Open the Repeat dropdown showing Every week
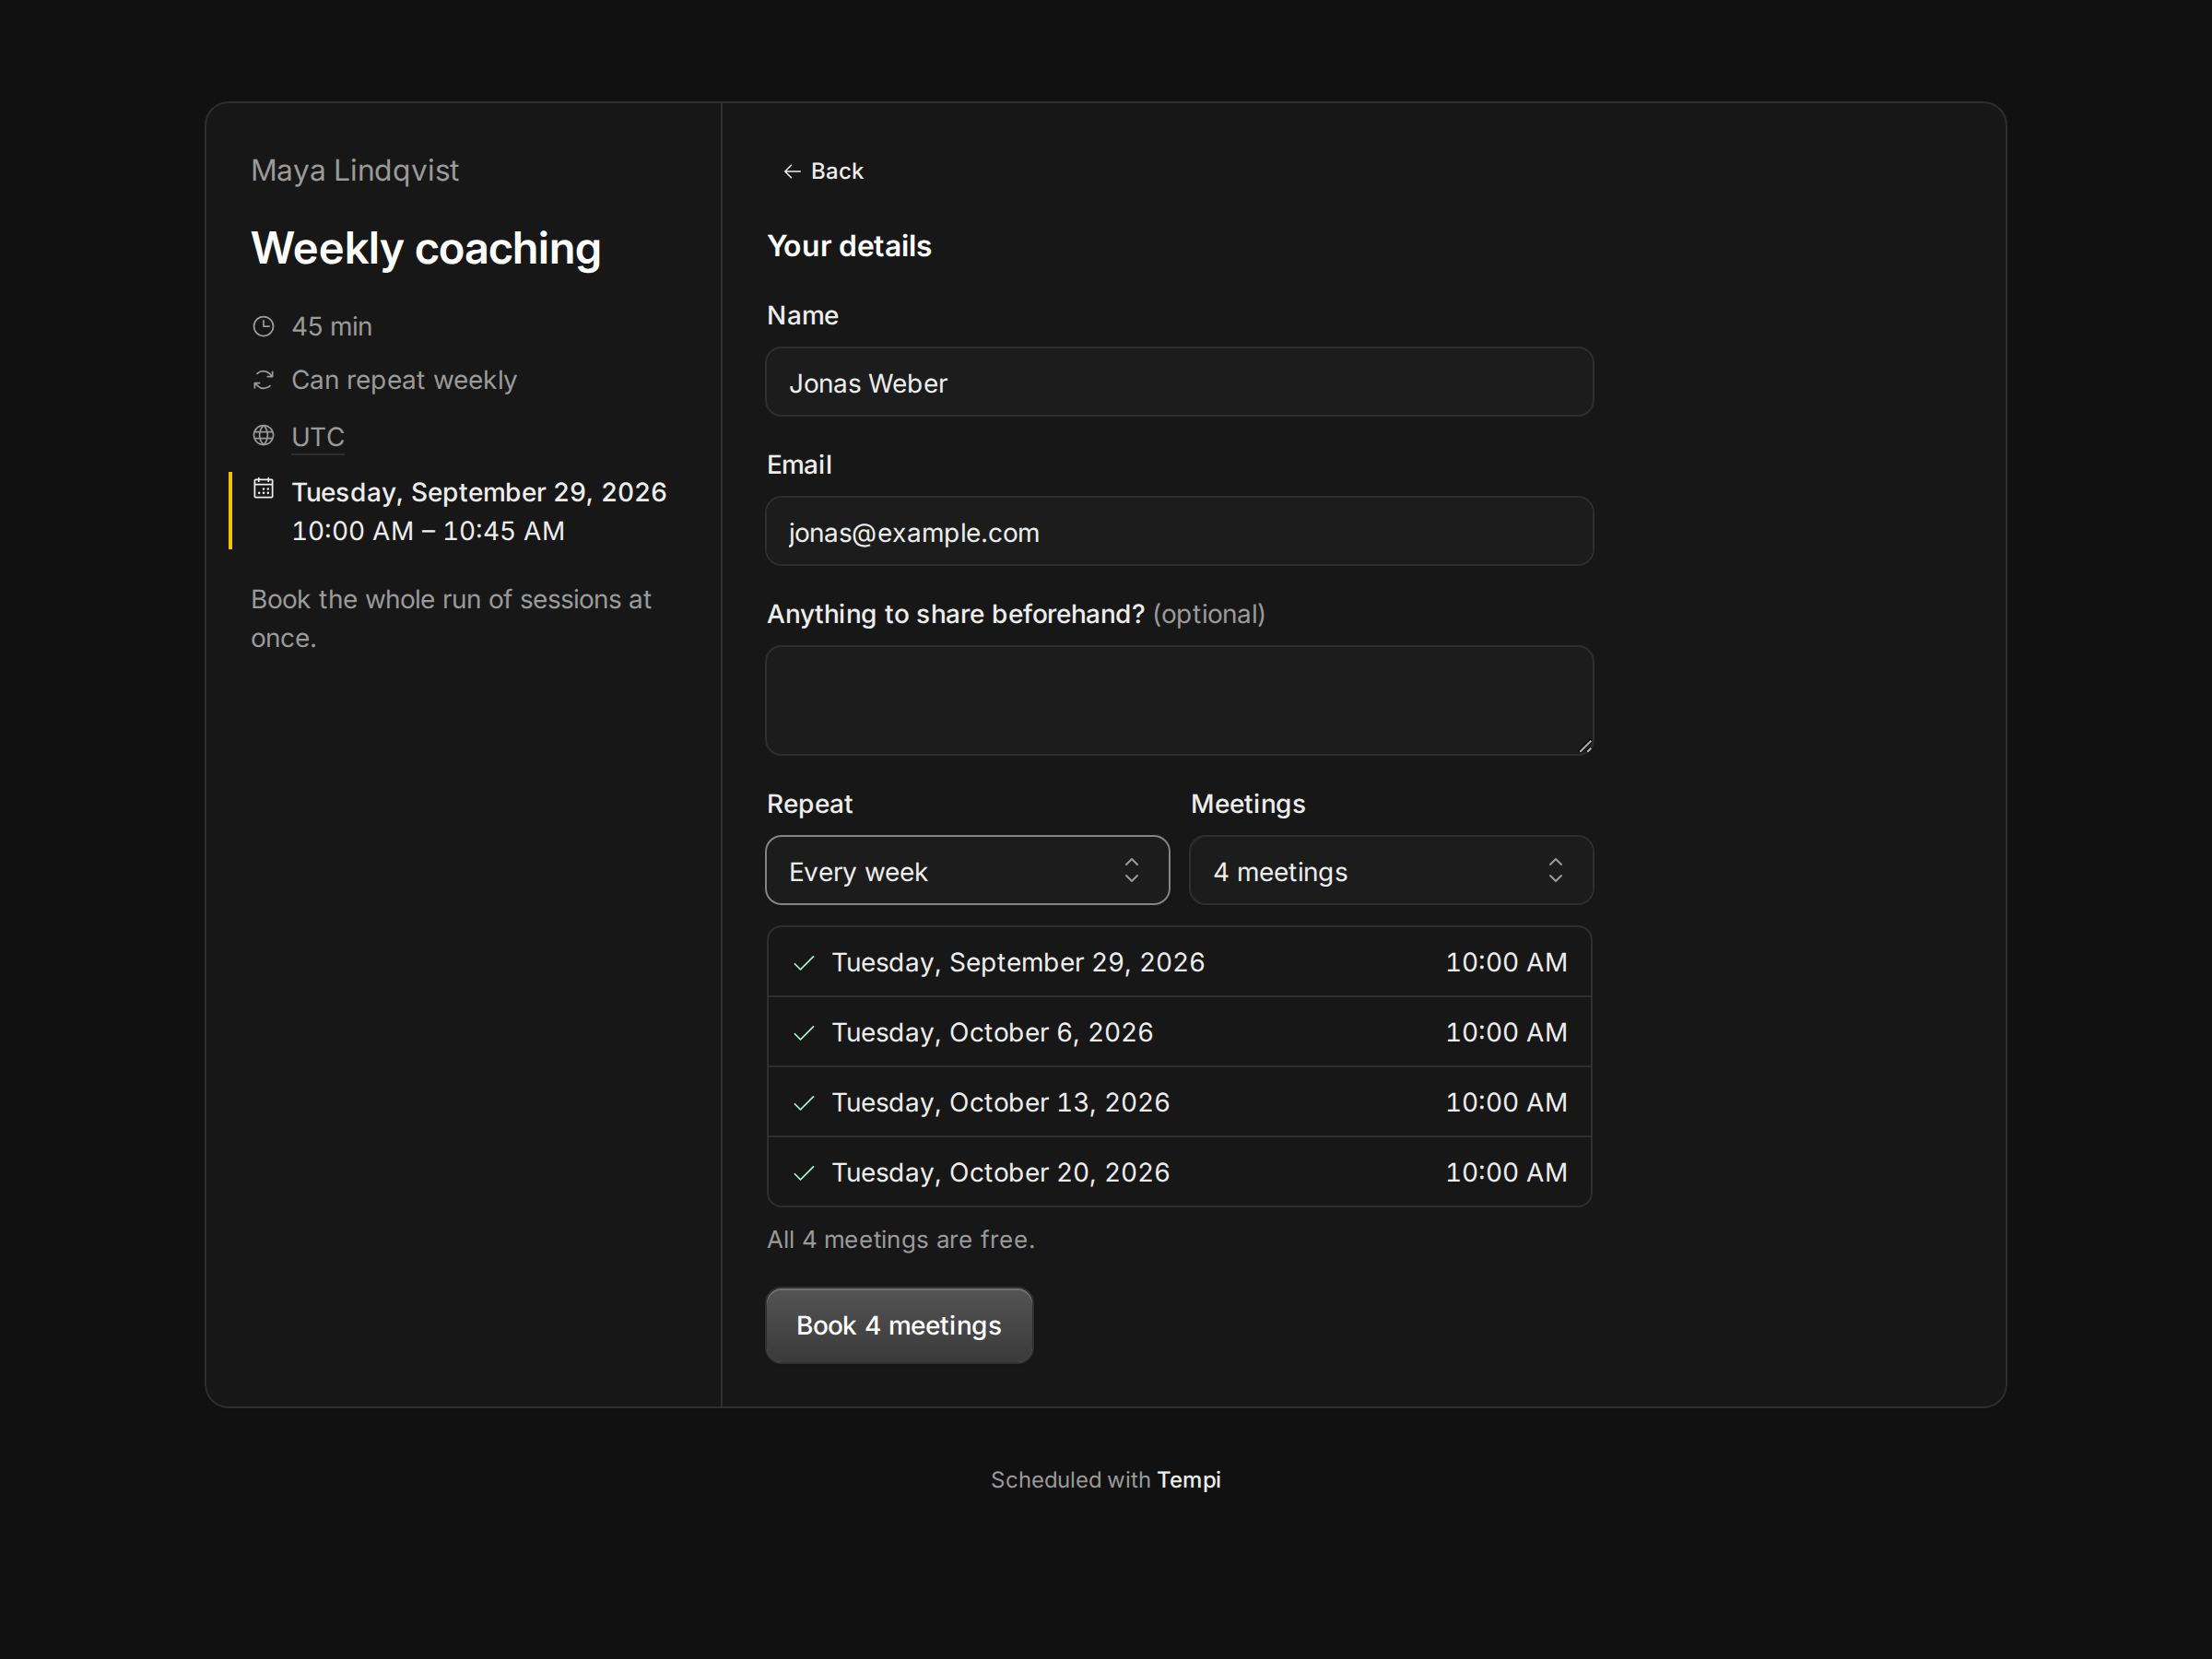This screenshot has width=2212, height=1659. [x=967, y=870]
